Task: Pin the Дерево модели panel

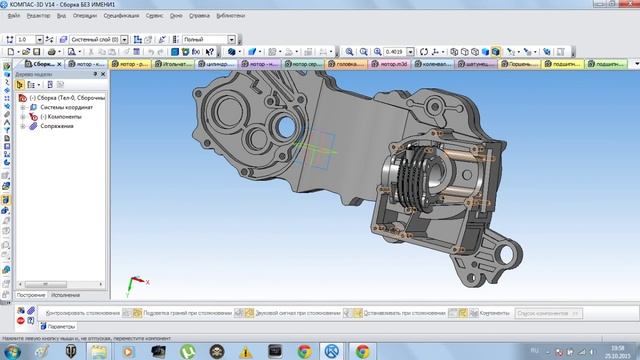Action: tap(95, 74)
